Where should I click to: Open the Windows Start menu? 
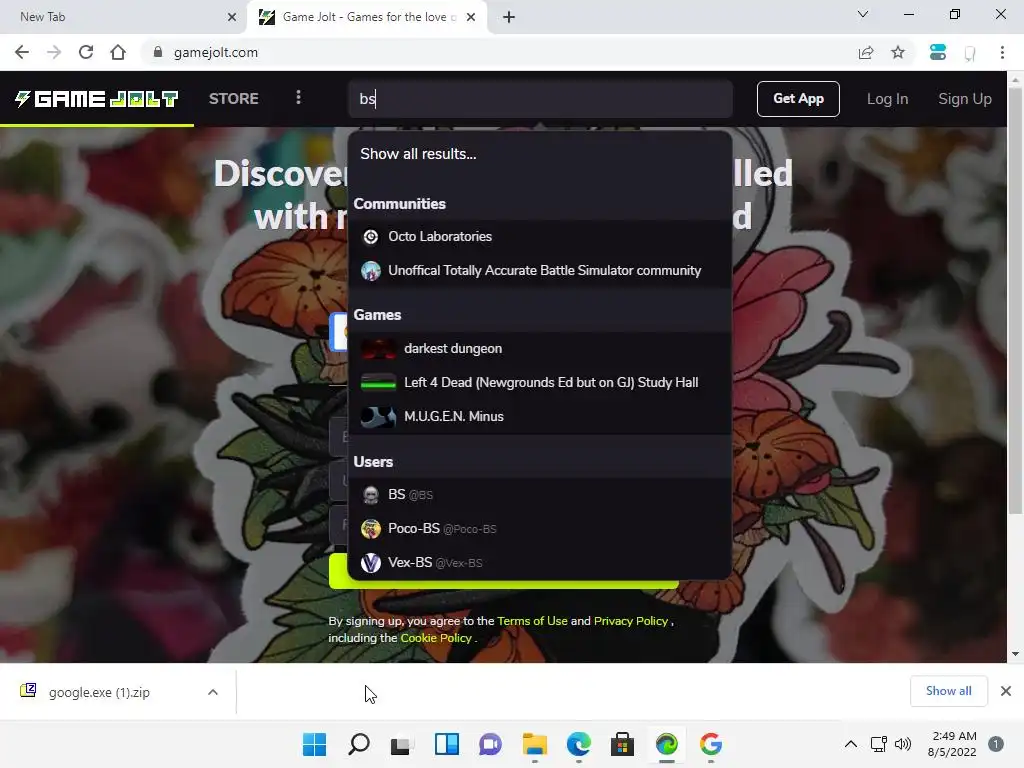[x=314, y=744]
